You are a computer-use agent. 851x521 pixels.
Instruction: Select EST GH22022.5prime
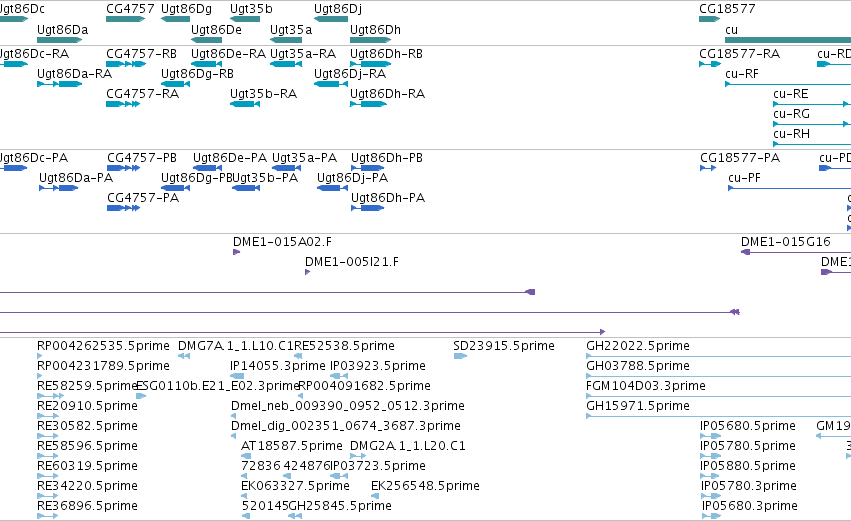click(638, 346)
